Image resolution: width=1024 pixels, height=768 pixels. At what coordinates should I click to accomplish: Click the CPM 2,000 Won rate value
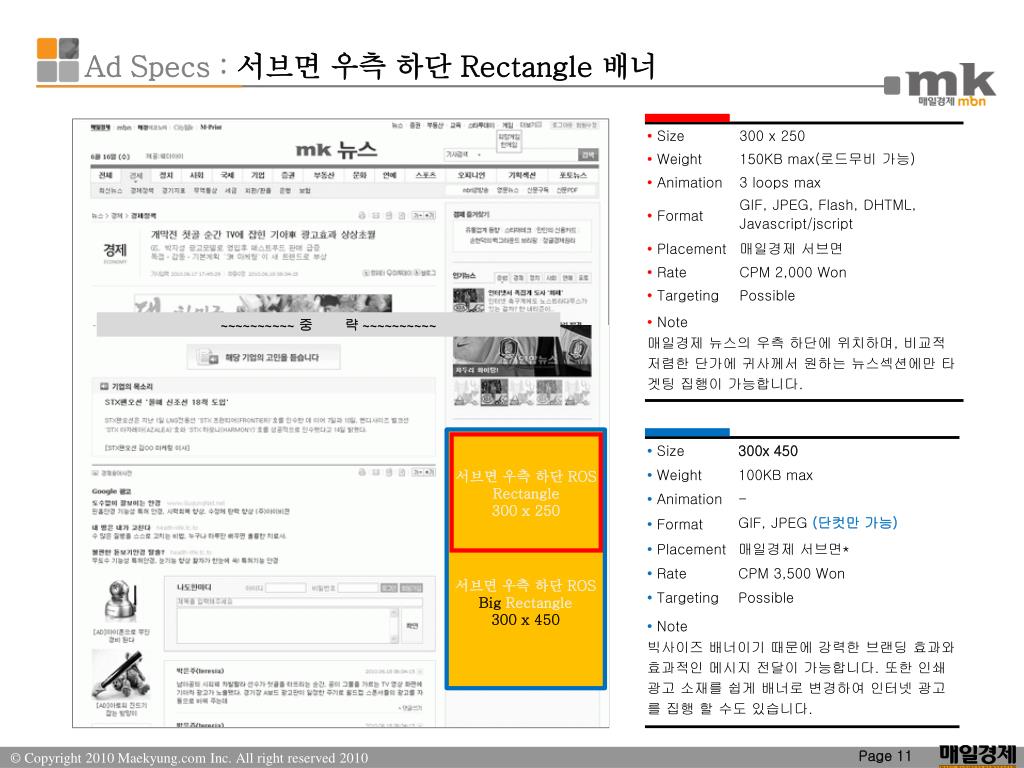(x=792, y=272)
